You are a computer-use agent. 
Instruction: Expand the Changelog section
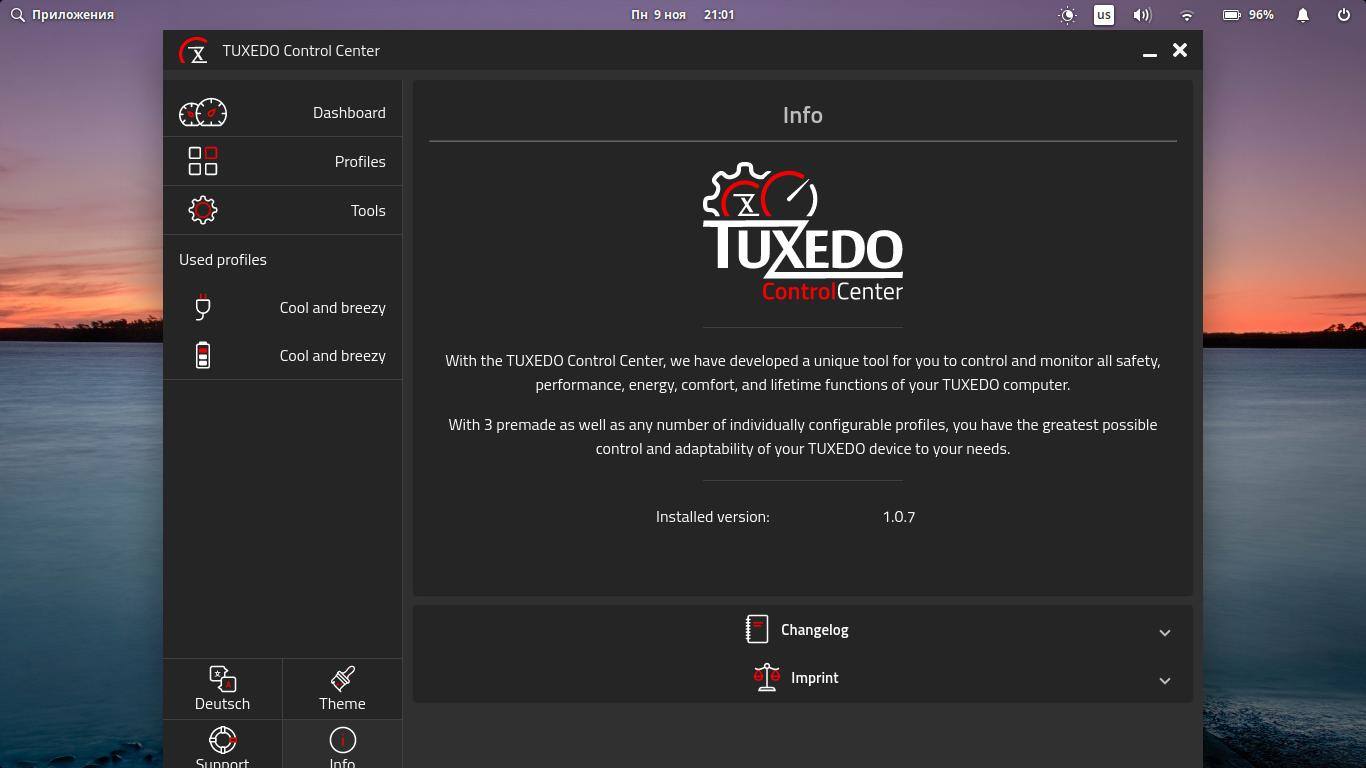point(803,629)
